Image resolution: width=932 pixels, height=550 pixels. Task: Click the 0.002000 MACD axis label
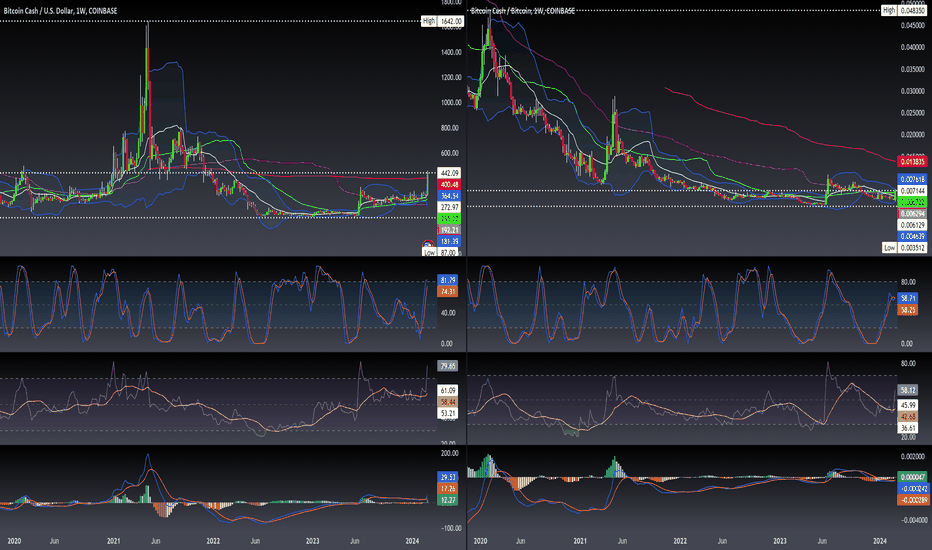coord(912,457)
